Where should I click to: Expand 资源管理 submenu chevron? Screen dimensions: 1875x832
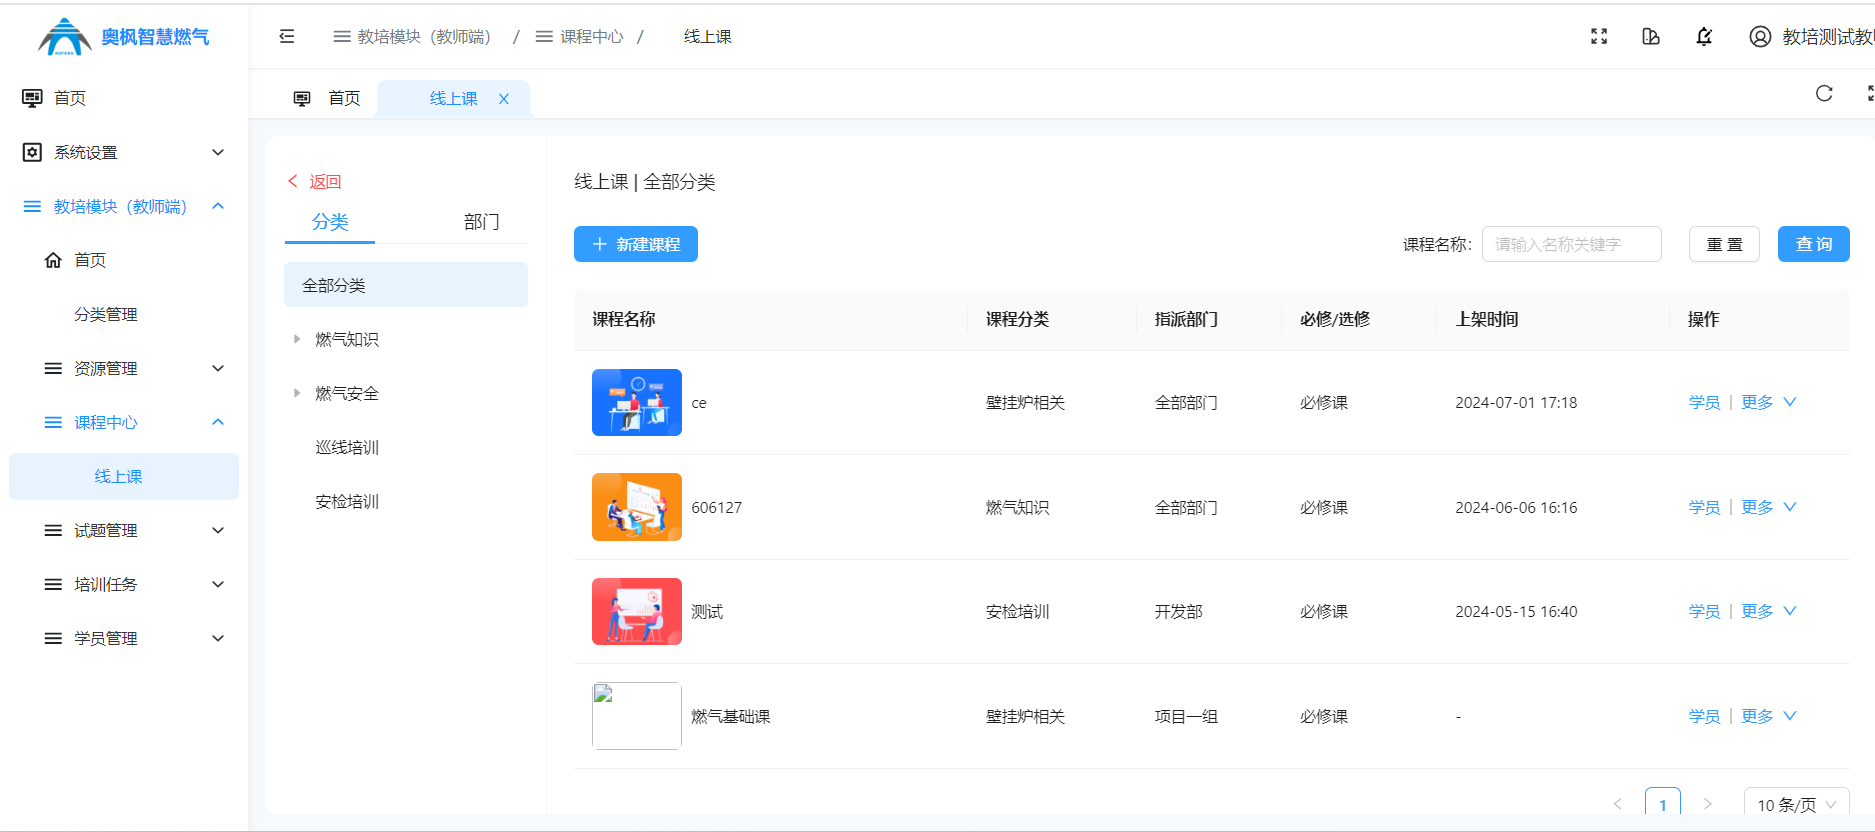click(218, 368)
